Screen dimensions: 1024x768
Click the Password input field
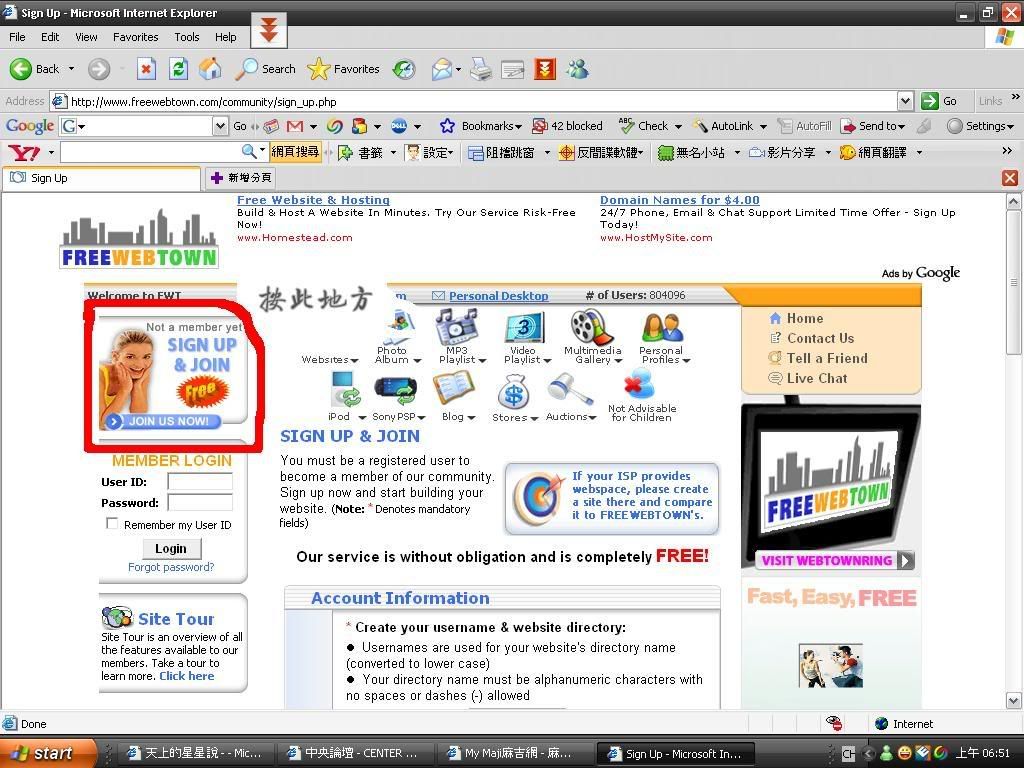tap(200, 502)
